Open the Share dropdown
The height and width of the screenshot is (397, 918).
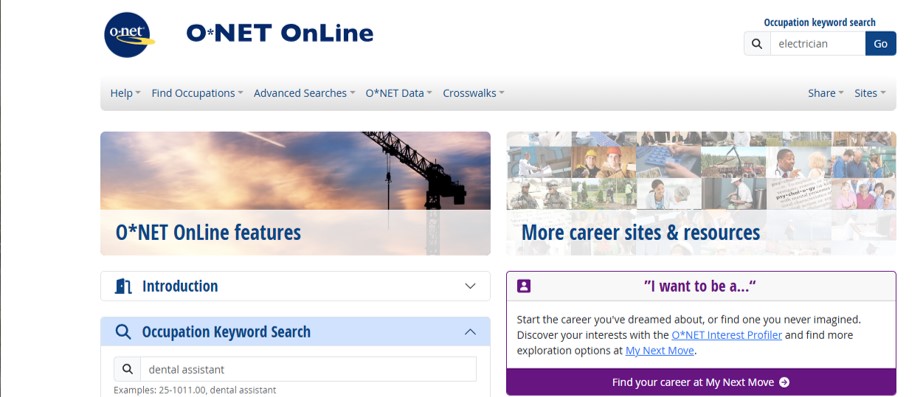click(825, 93)
